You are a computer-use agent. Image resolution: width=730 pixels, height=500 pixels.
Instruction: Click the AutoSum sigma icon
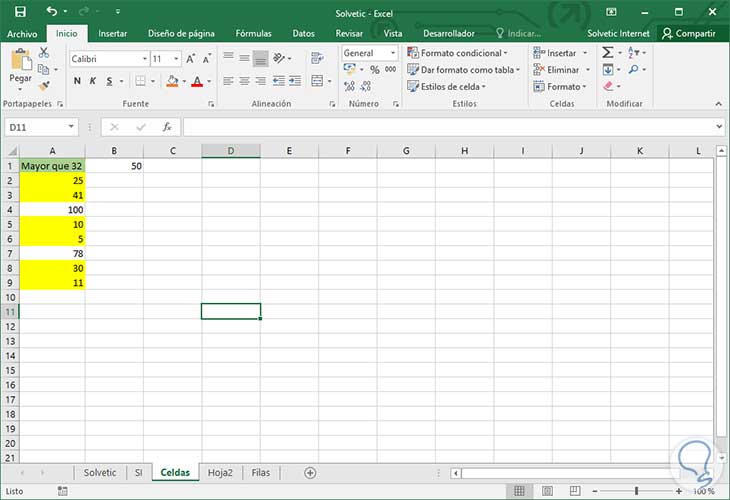coord(608,53)
